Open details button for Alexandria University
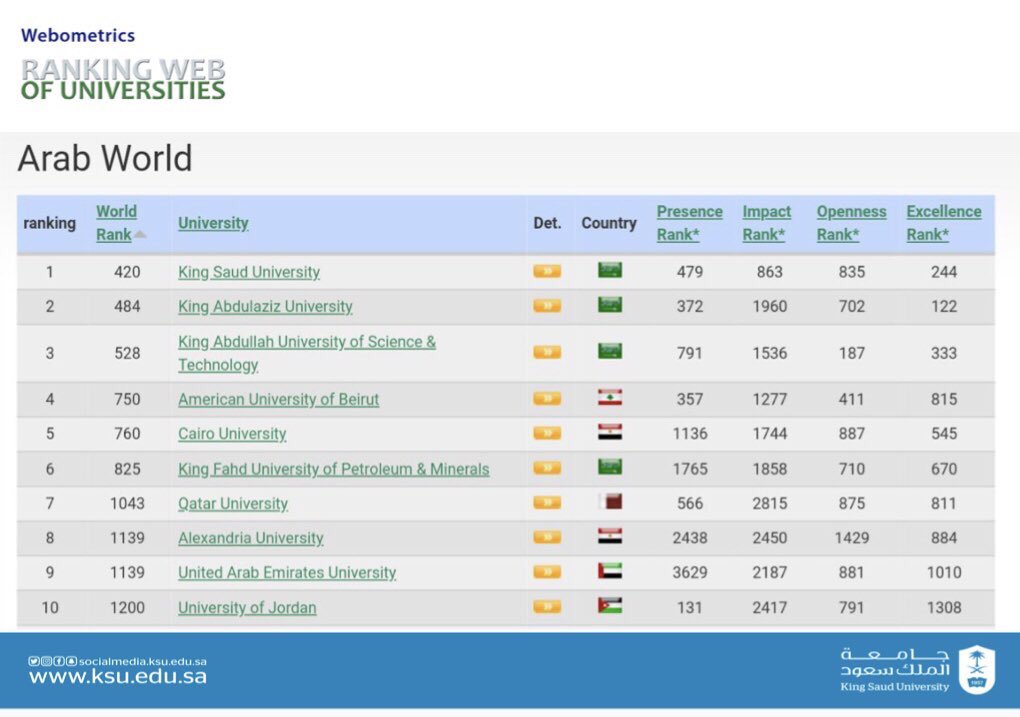 [x=547, y=537]
